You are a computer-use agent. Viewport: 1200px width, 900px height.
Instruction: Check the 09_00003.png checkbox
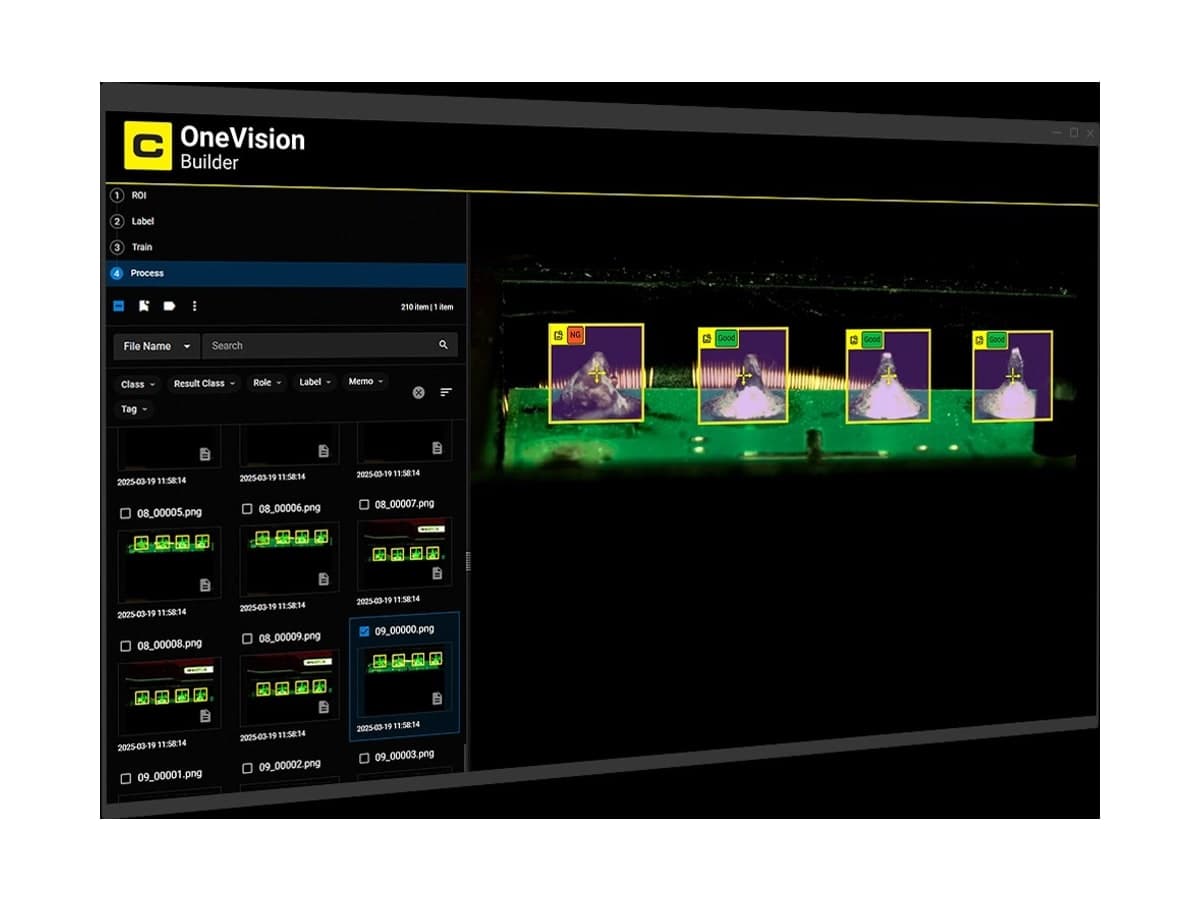click(x=364, y=758)
